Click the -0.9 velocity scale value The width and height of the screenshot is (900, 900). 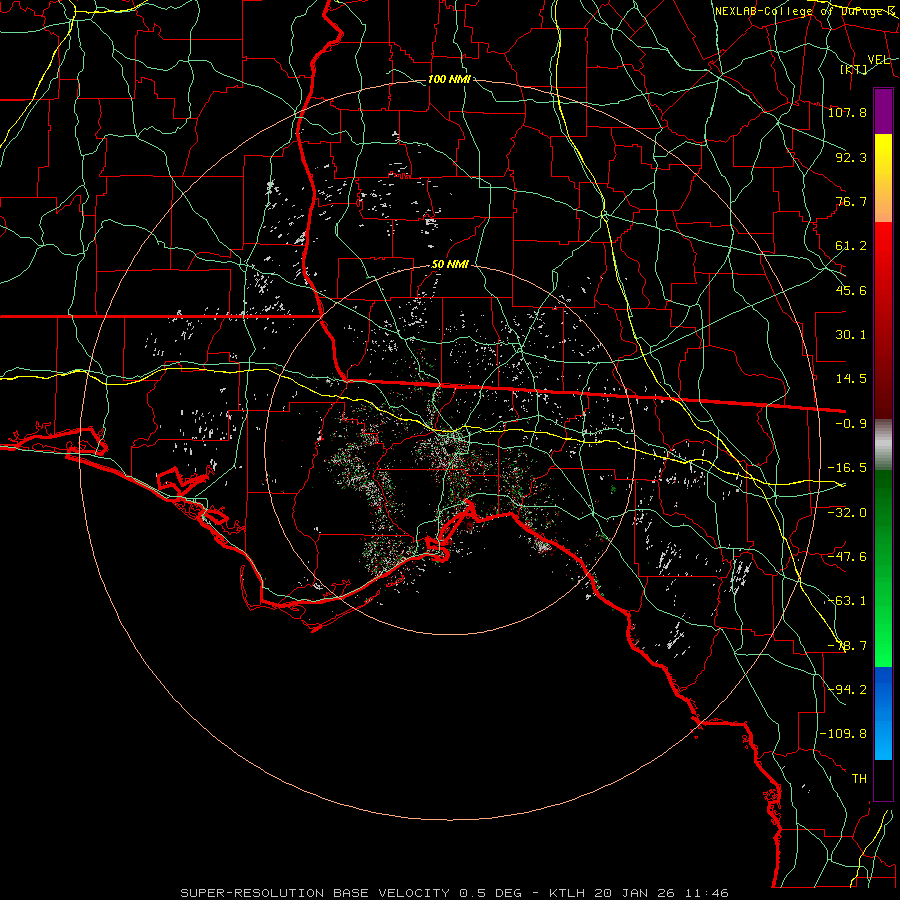(851, 424)
